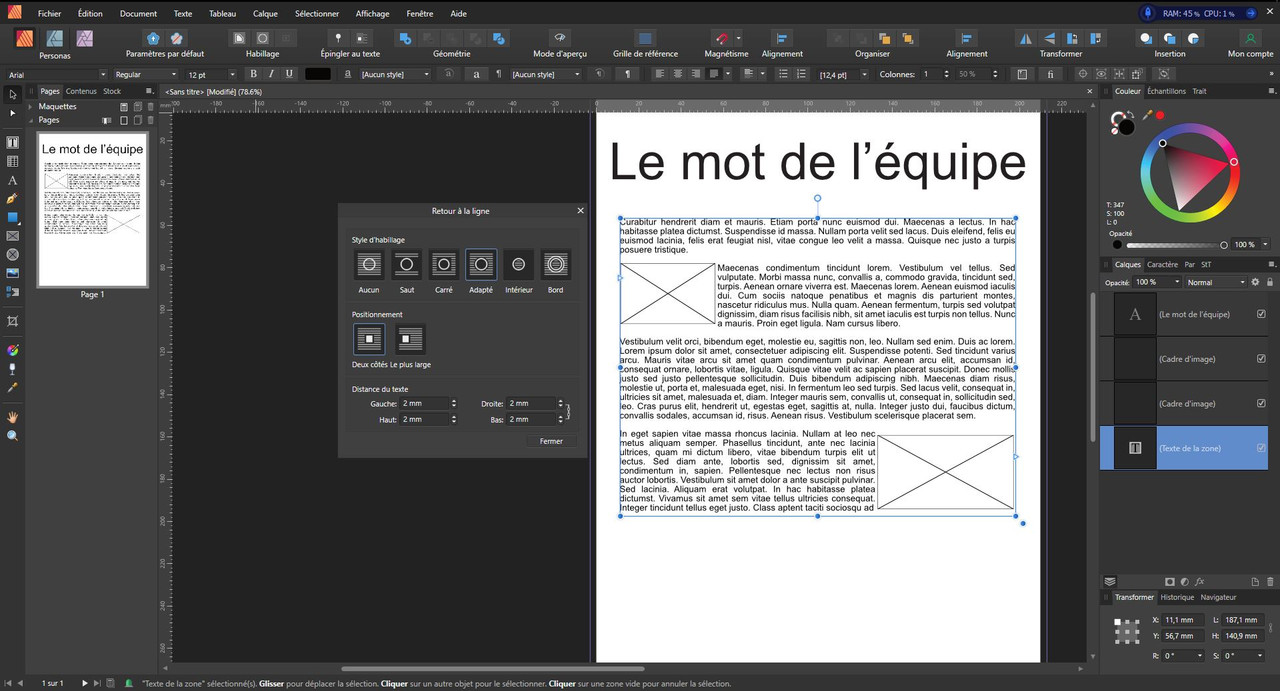Switch to the Historique tab
The image size is (1280, 691).
coord(1177,597)
